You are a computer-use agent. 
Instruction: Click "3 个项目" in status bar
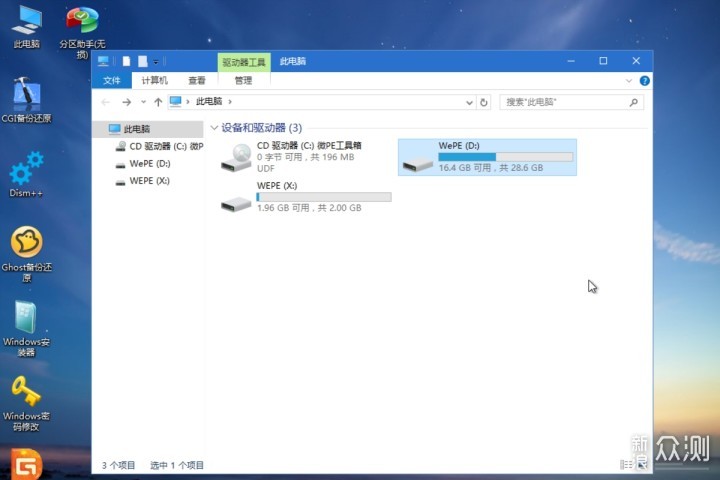pos(118,465)
